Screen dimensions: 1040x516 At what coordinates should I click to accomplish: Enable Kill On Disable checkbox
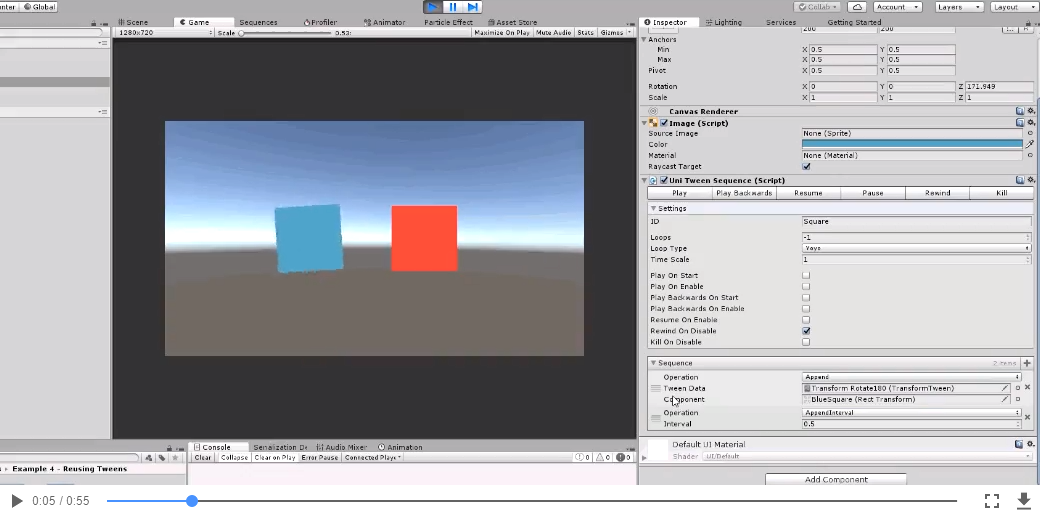pos(806,342)
